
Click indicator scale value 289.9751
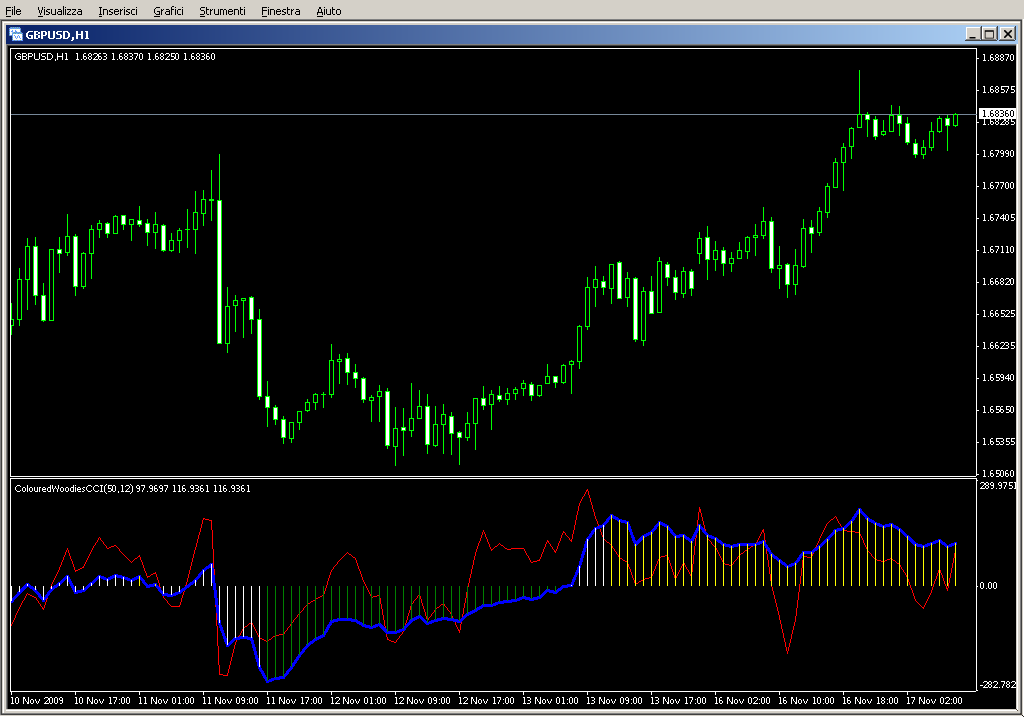998,485
